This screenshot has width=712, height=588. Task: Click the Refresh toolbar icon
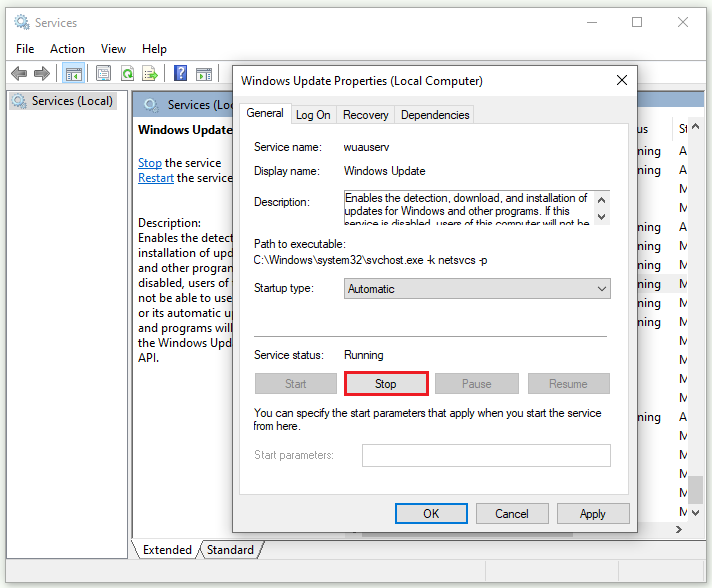[128, 73]
